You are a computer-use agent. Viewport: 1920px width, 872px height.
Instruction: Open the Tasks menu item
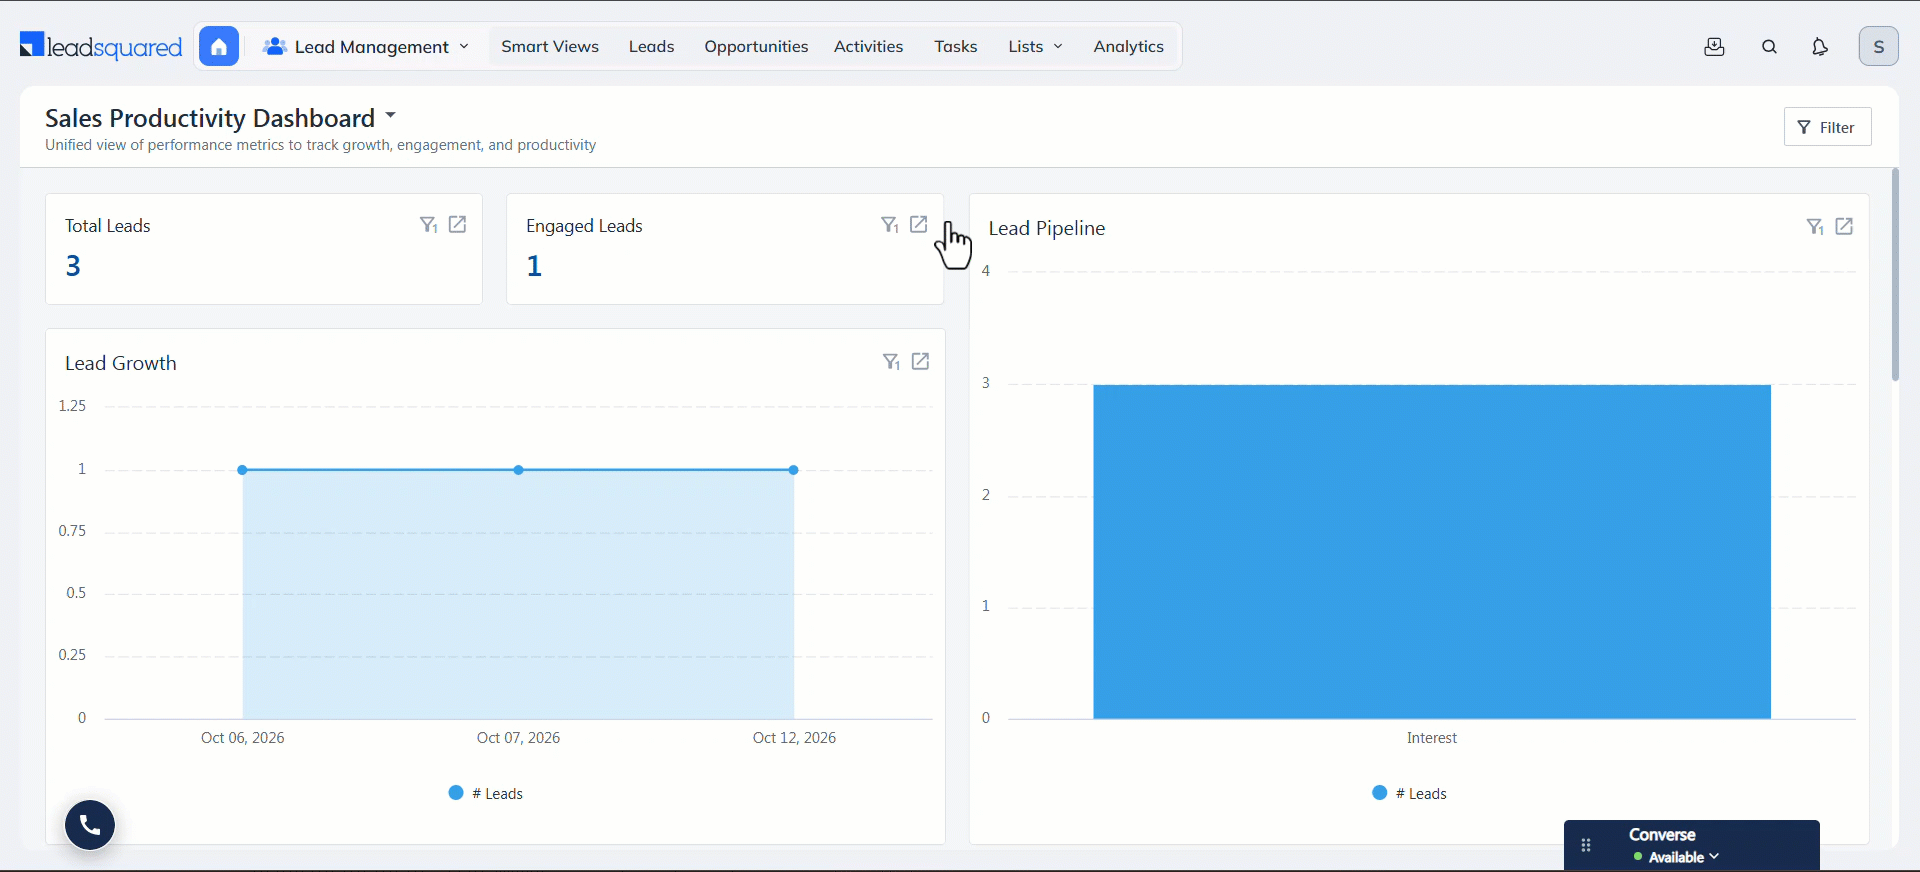click(956, 47)
